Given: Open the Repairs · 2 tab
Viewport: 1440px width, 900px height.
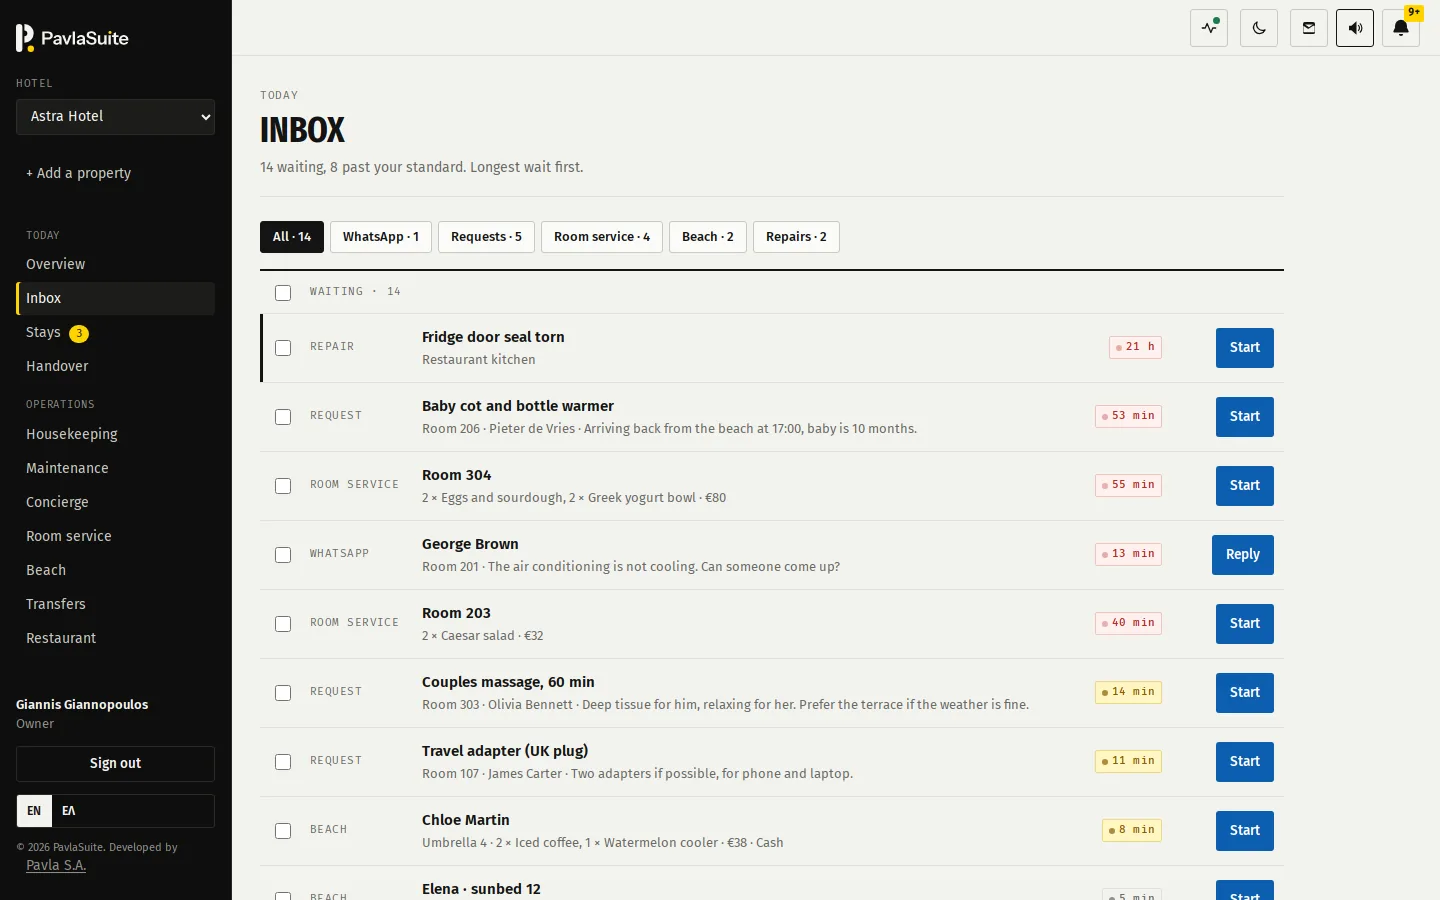Looking at the screenshot, I should (x=796, y=237).
